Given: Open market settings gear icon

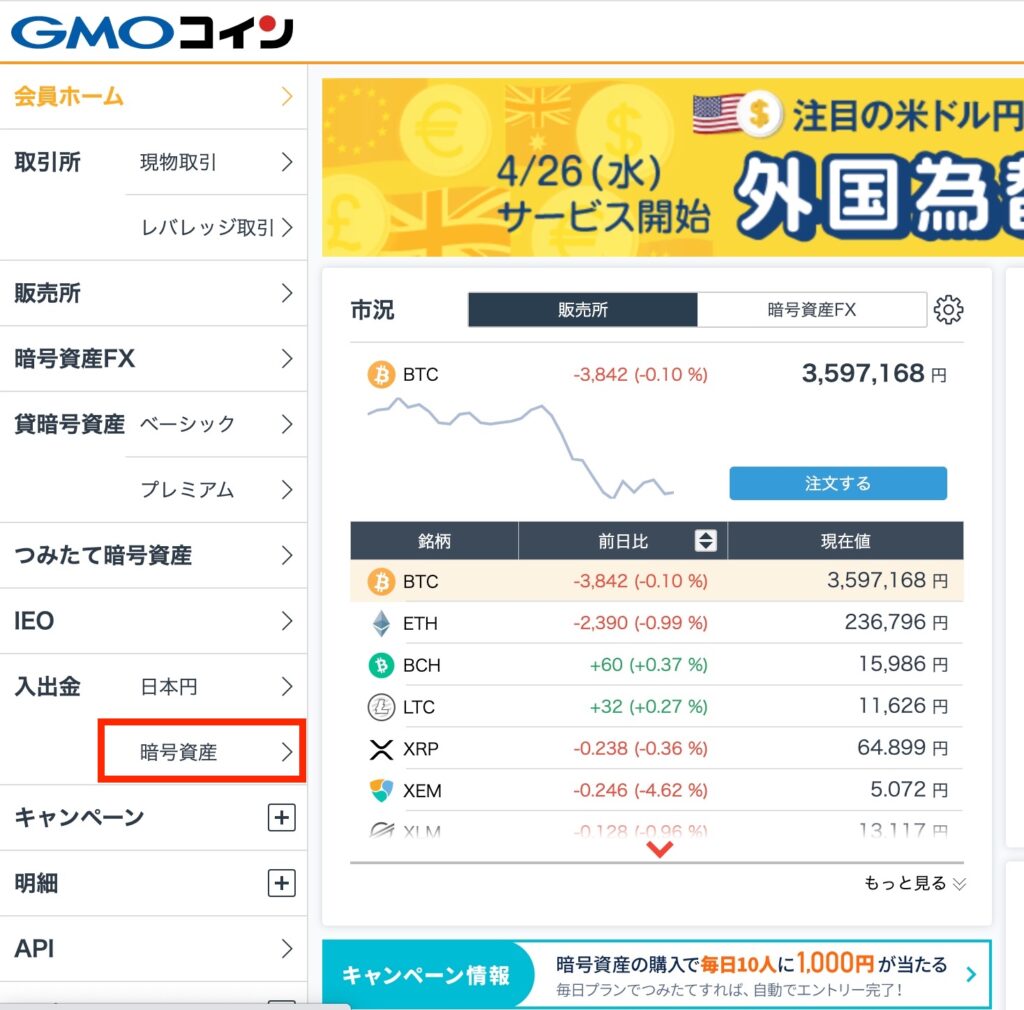Looking at the screenshot, I should click(x=948, y=309).
